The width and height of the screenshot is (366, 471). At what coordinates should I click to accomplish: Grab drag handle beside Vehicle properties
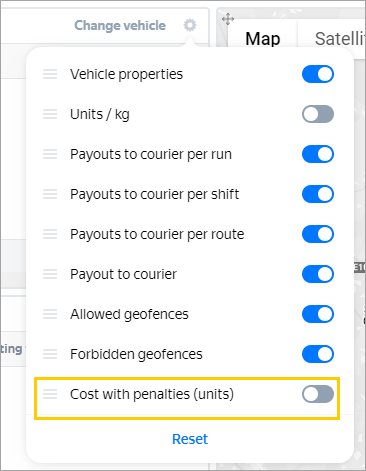point(50,74)
